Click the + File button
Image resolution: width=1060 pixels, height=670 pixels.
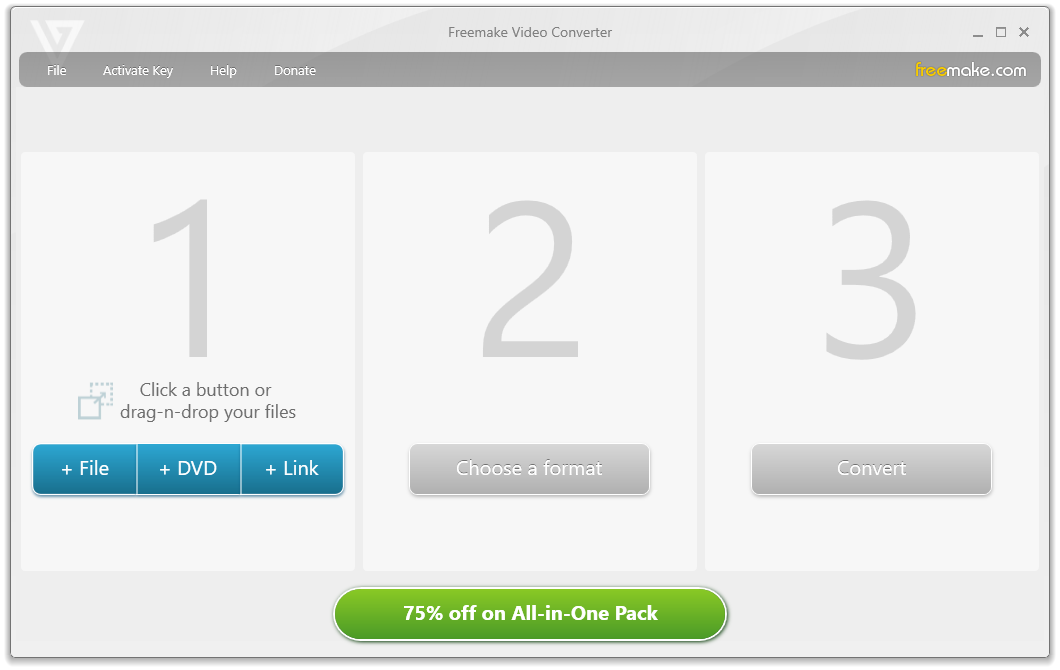pyautogui.click(x=85, y=469)
